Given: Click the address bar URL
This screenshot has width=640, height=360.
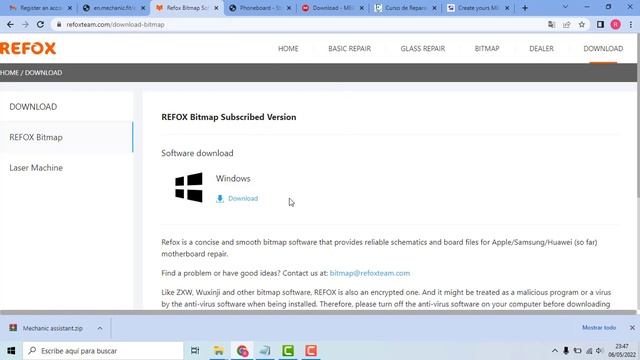Looking at the screenshot, I should click(116, 24).
